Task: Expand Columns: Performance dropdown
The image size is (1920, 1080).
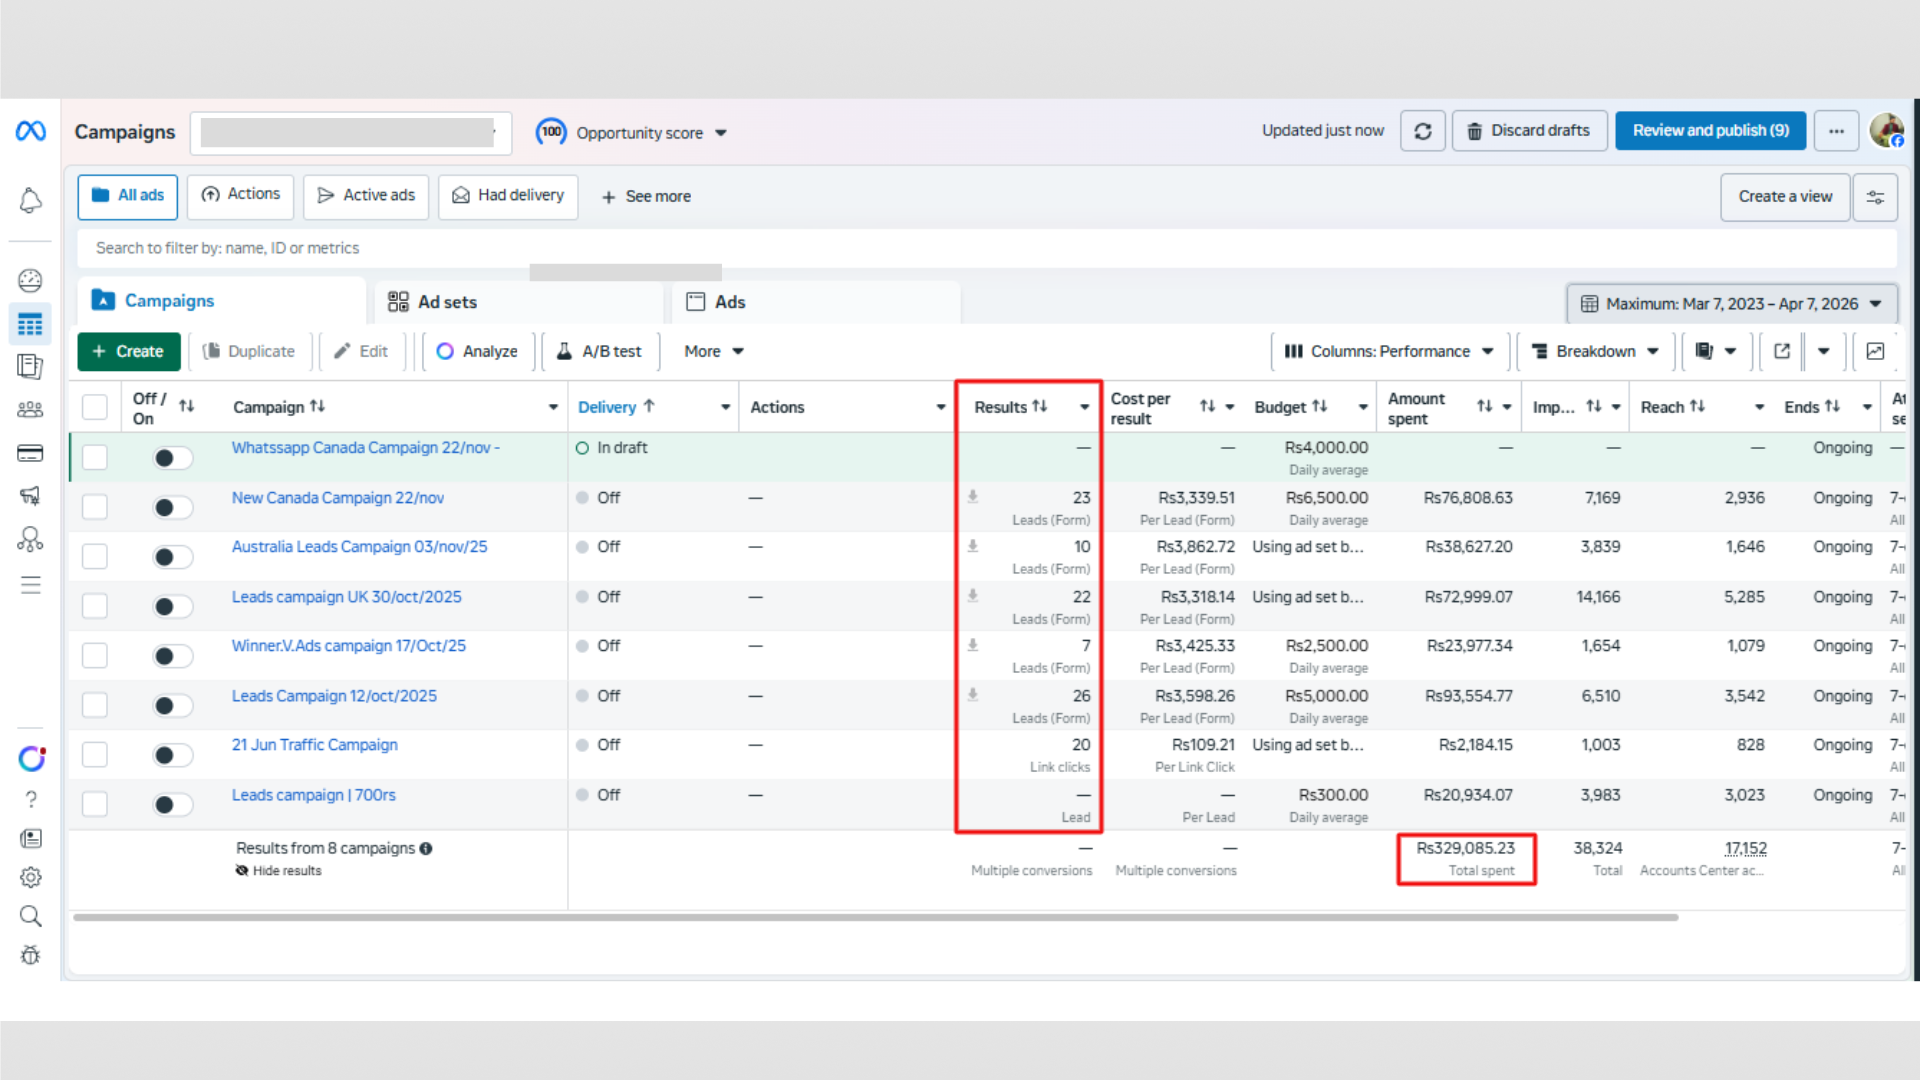Action: (1390, 351)
